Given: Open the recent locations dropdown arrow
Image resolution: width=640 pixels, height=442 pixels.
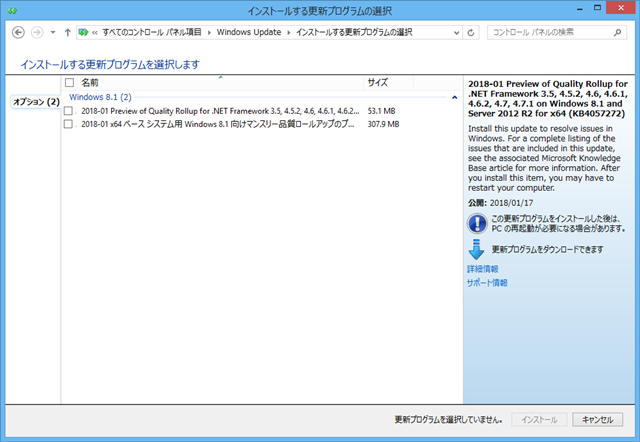Looking at the screenshot, I should [53, 32].
